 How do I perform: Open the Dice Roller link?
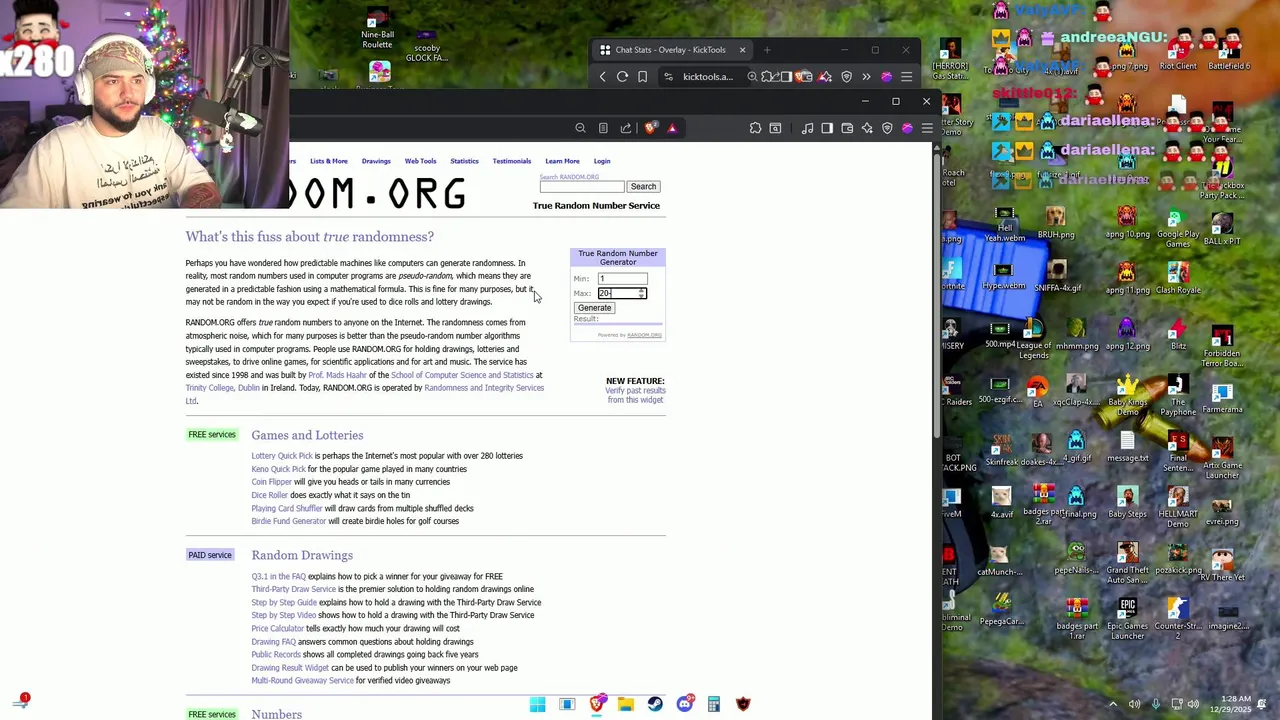269,495
